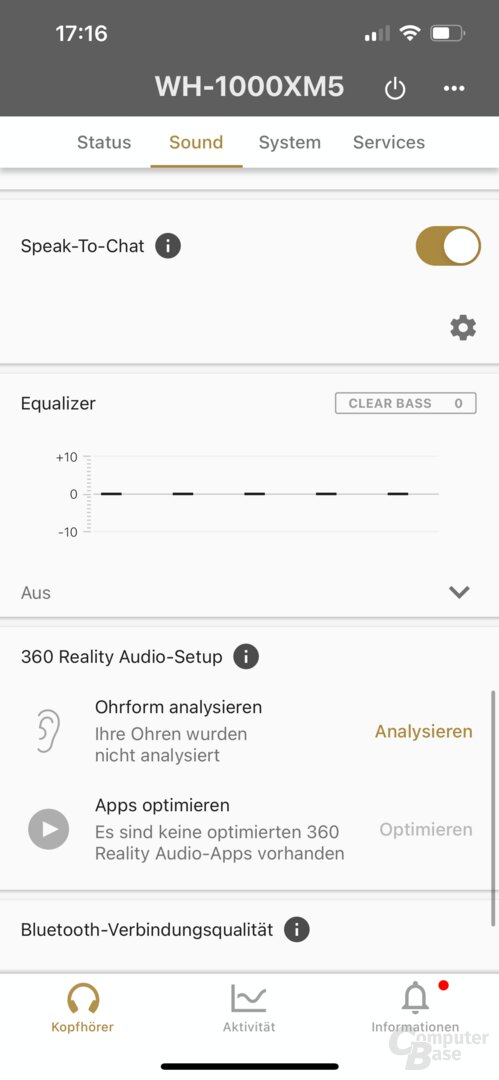The width and height of the screenshot is (499, 1080).
Task: Tap the greyed Optimieren link
Action: [x=426, y=829]
